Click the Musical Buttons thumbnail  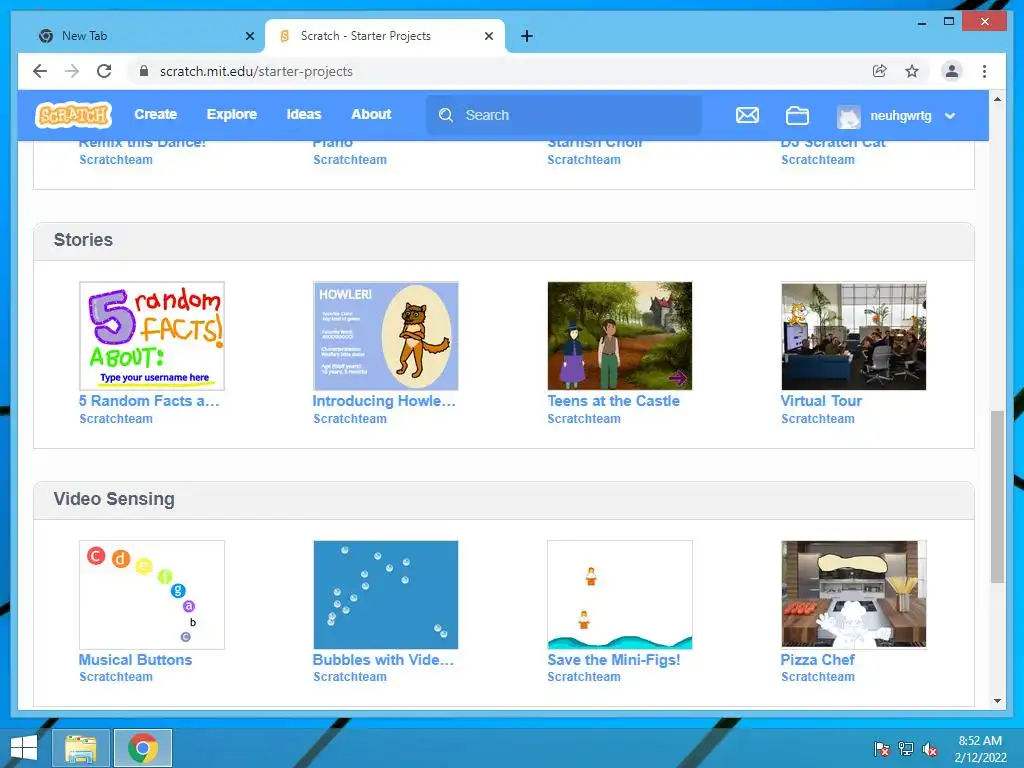pos(152,594)
